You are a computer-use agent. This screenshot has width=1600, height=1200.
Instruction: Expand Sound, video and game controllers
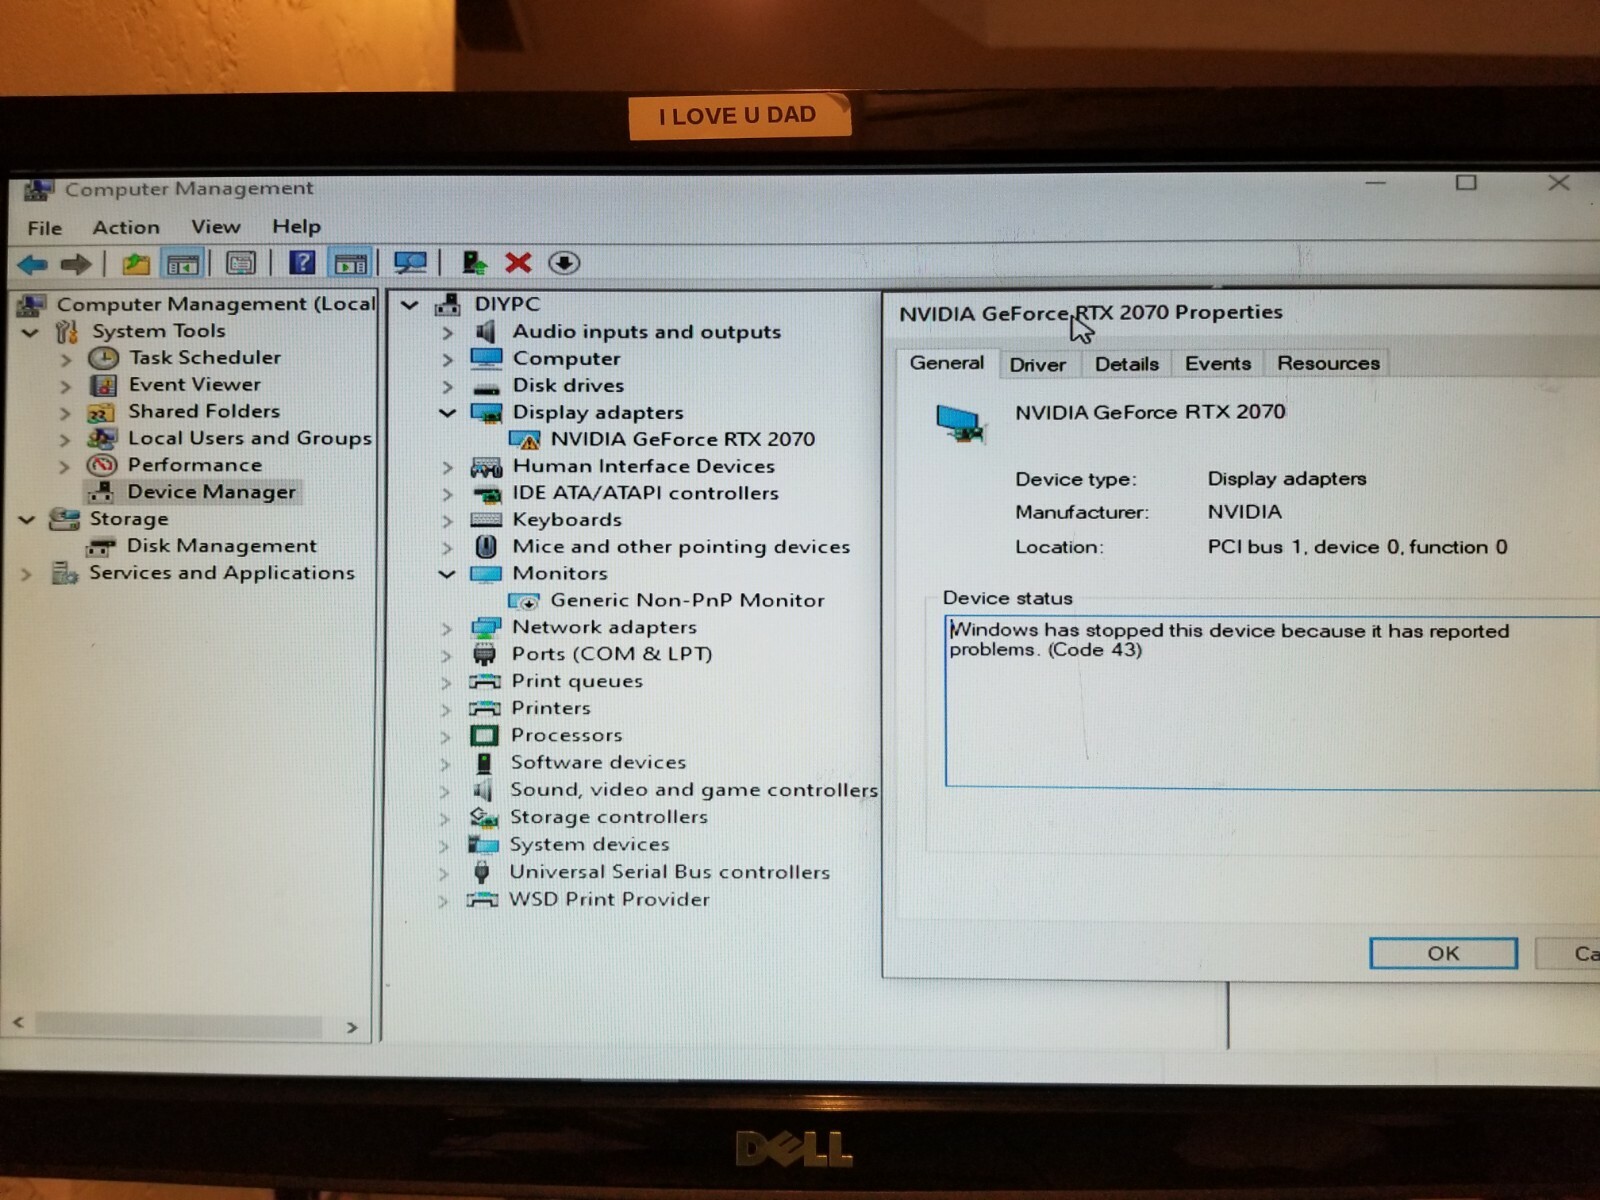445,791
